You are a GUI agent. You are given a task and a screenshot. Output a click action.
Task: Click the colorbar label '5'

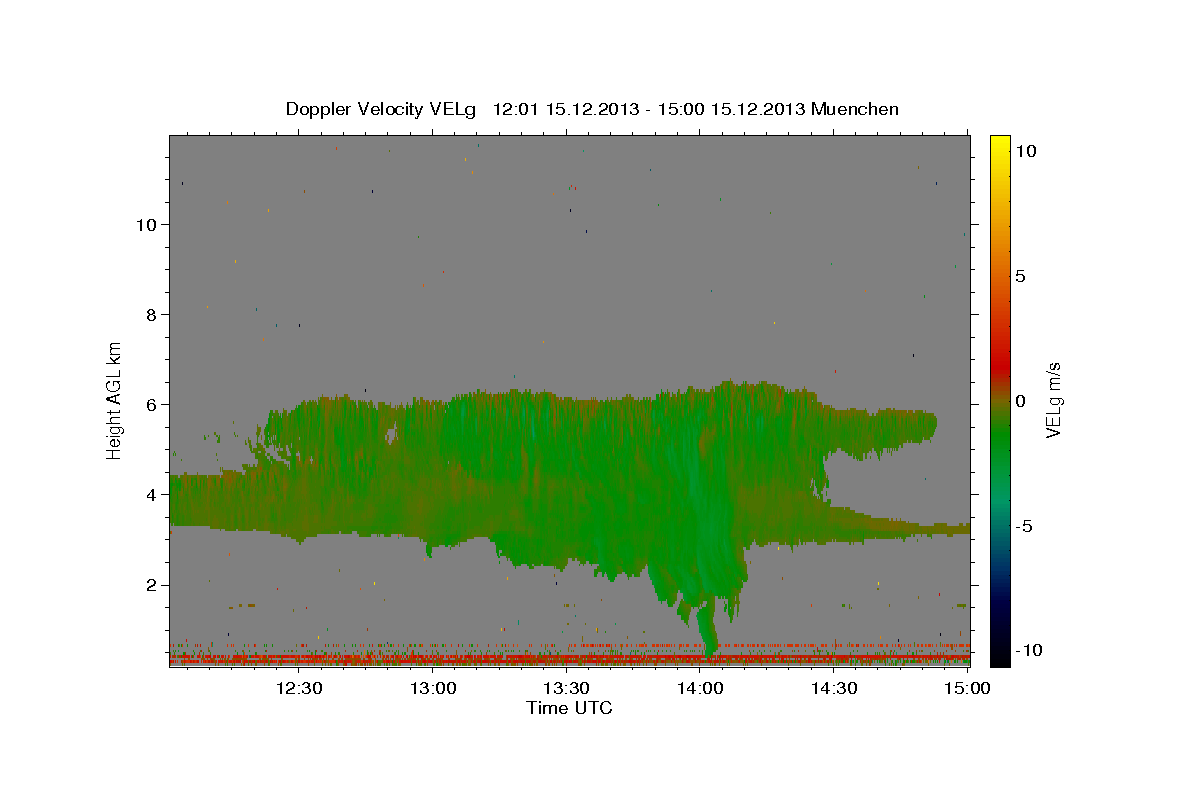(1020, 275)
